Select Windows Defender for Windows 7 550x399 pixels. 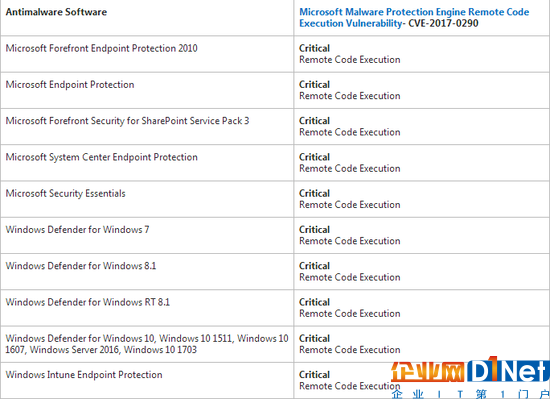tap(77, 230)
